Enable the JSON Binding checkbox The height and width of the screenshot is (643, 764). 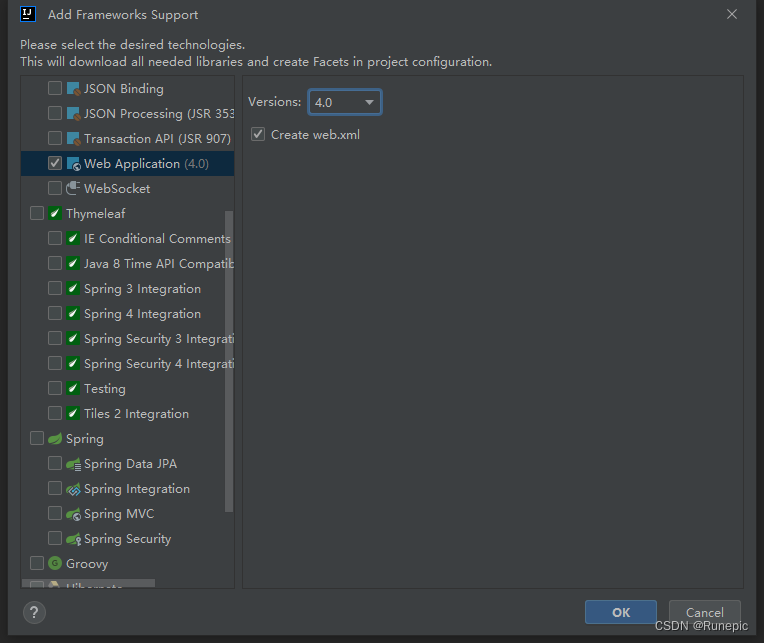(x=55, y=88)
